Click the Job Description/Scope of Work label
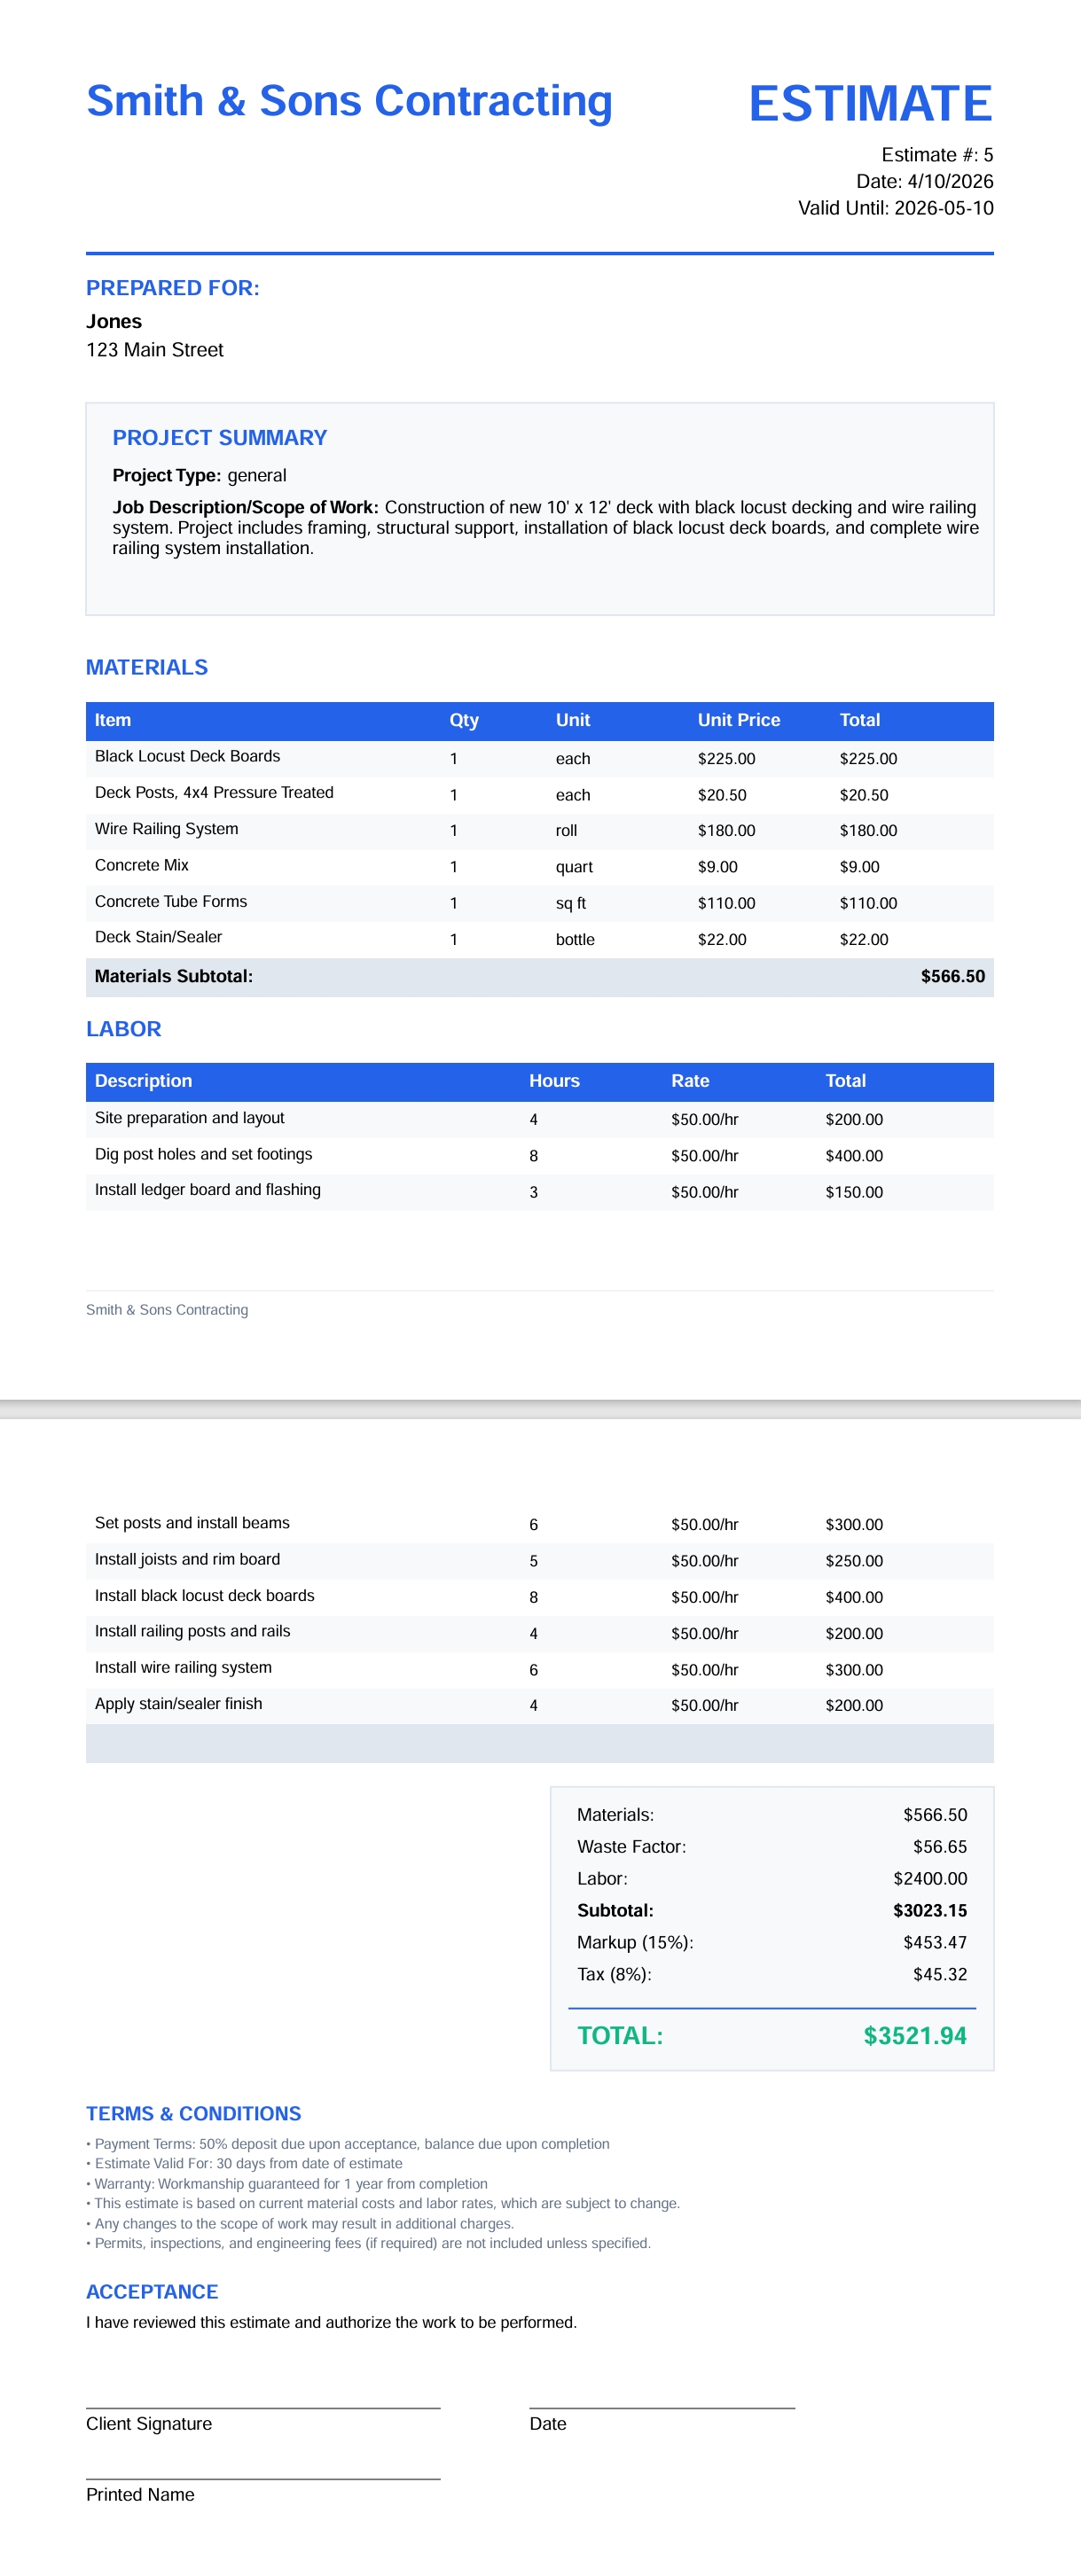1081x2576 pixels. (x=245, y=507)
